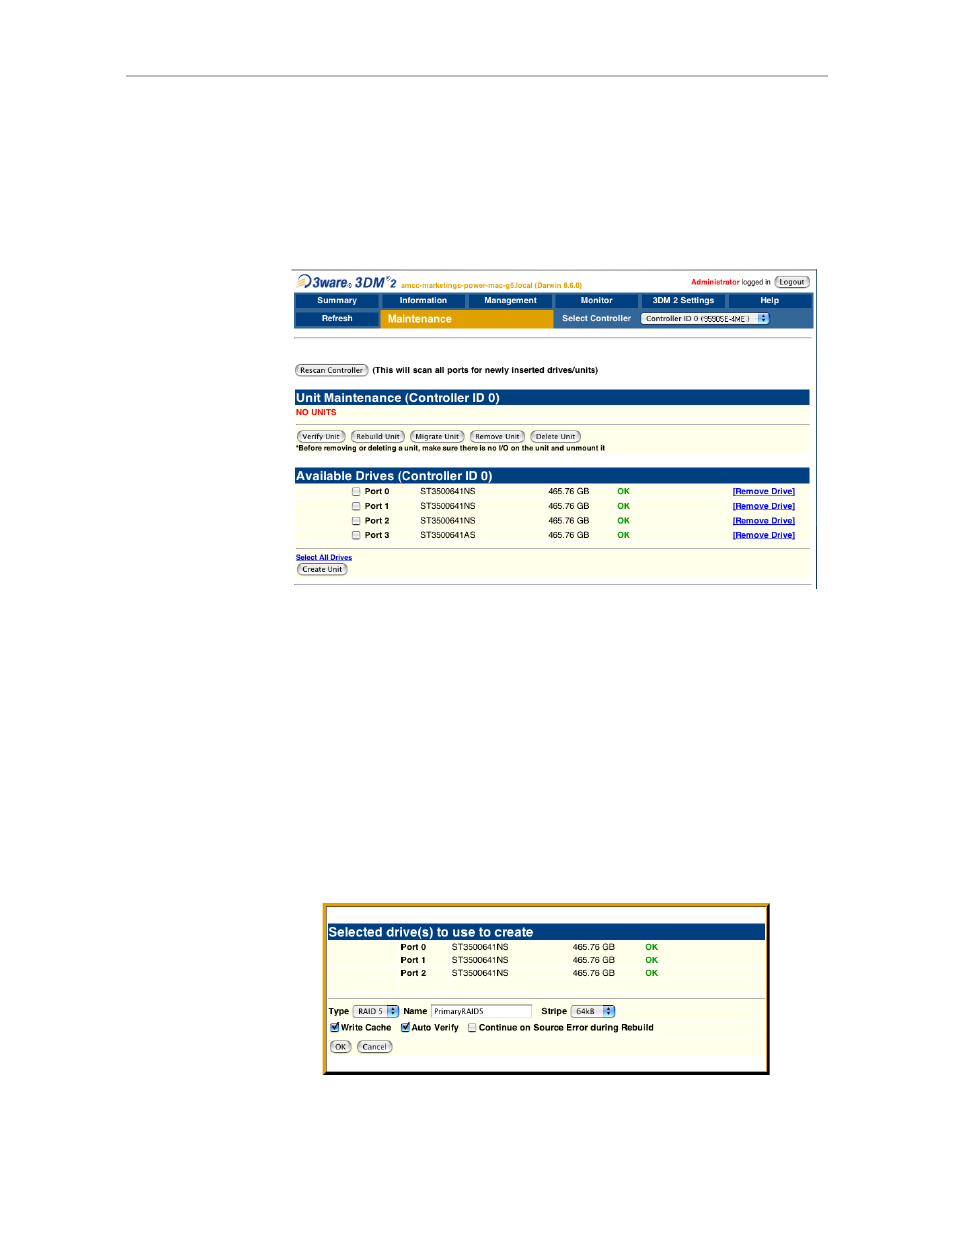Click the 465.76 GB size on Port 2 row in Available Drives
The image size is (954, 1235).
(x=568, y=520)
